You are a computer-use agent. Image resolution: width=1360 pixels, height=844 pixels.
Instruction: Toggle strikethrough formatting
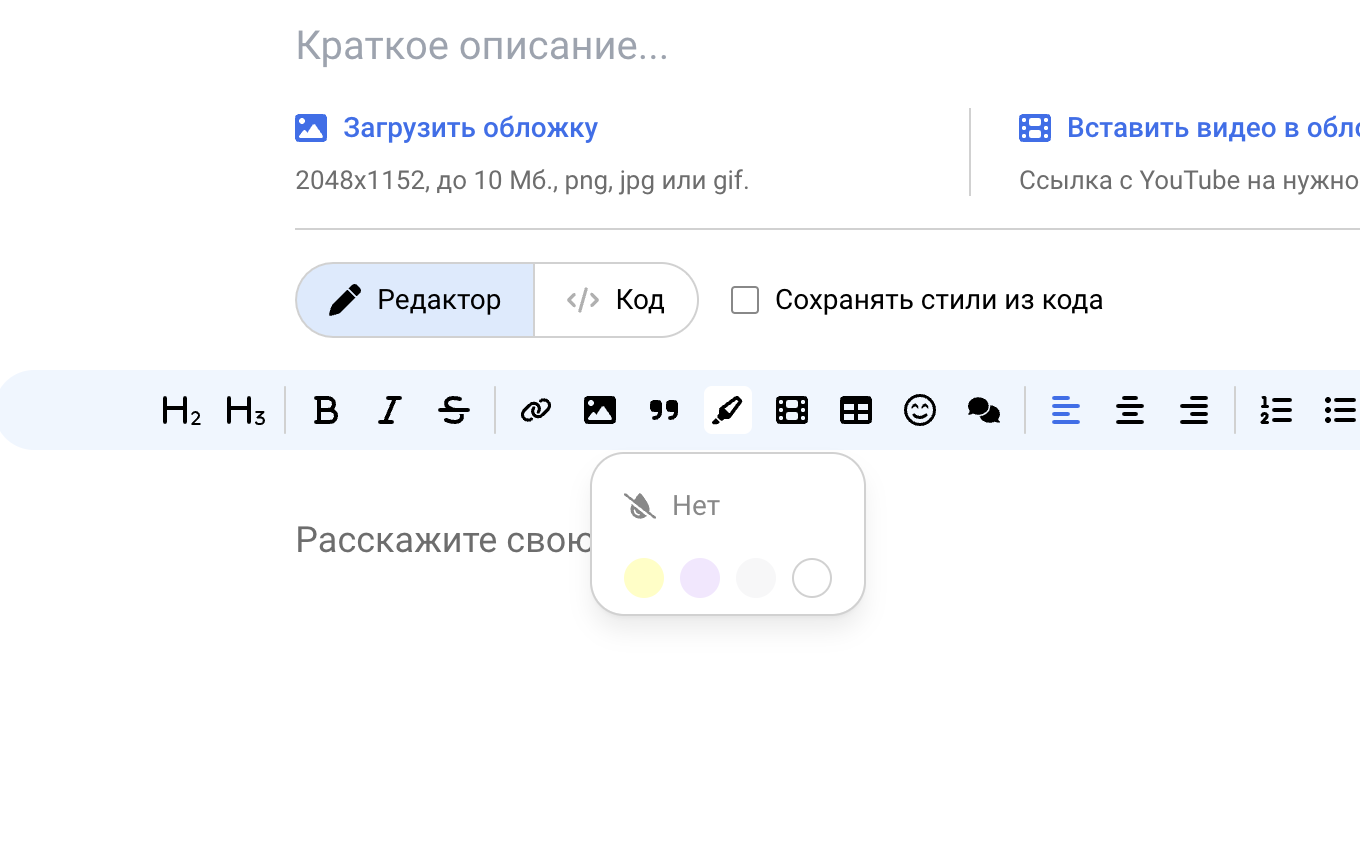coord(454,410)
